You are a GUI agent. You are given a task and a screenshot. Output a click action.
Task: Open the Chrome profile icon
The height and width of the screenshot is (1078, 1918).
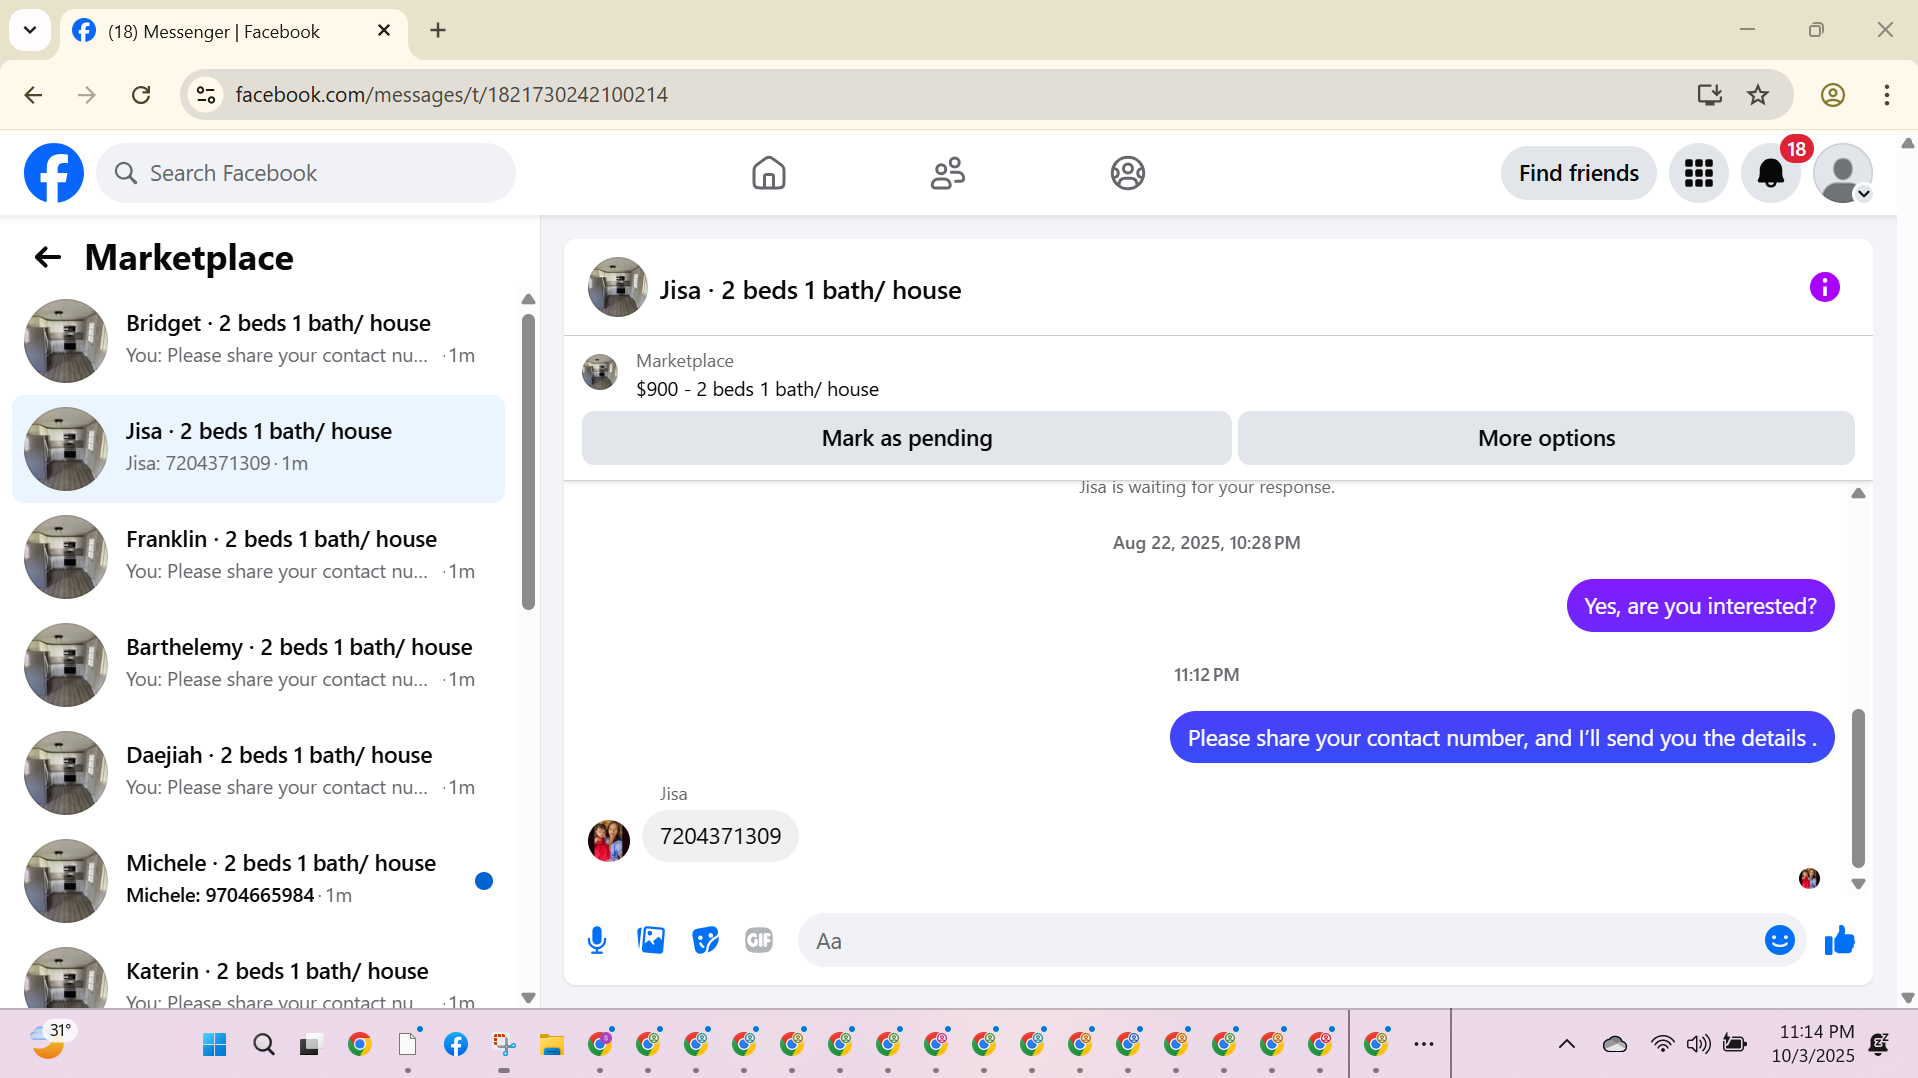pyautogui.click(x=1832, y=95)
